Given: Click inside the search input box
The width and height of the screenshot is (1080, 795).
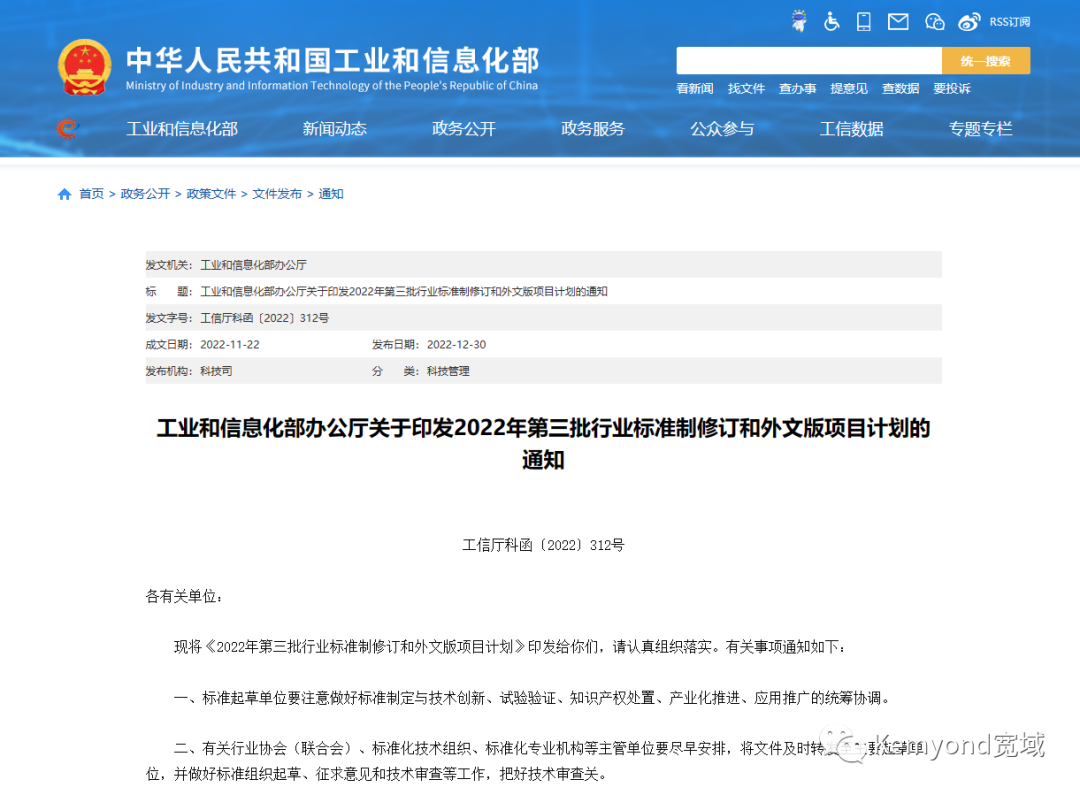Looking at the screenshot, I should click(x=810, y=60).
